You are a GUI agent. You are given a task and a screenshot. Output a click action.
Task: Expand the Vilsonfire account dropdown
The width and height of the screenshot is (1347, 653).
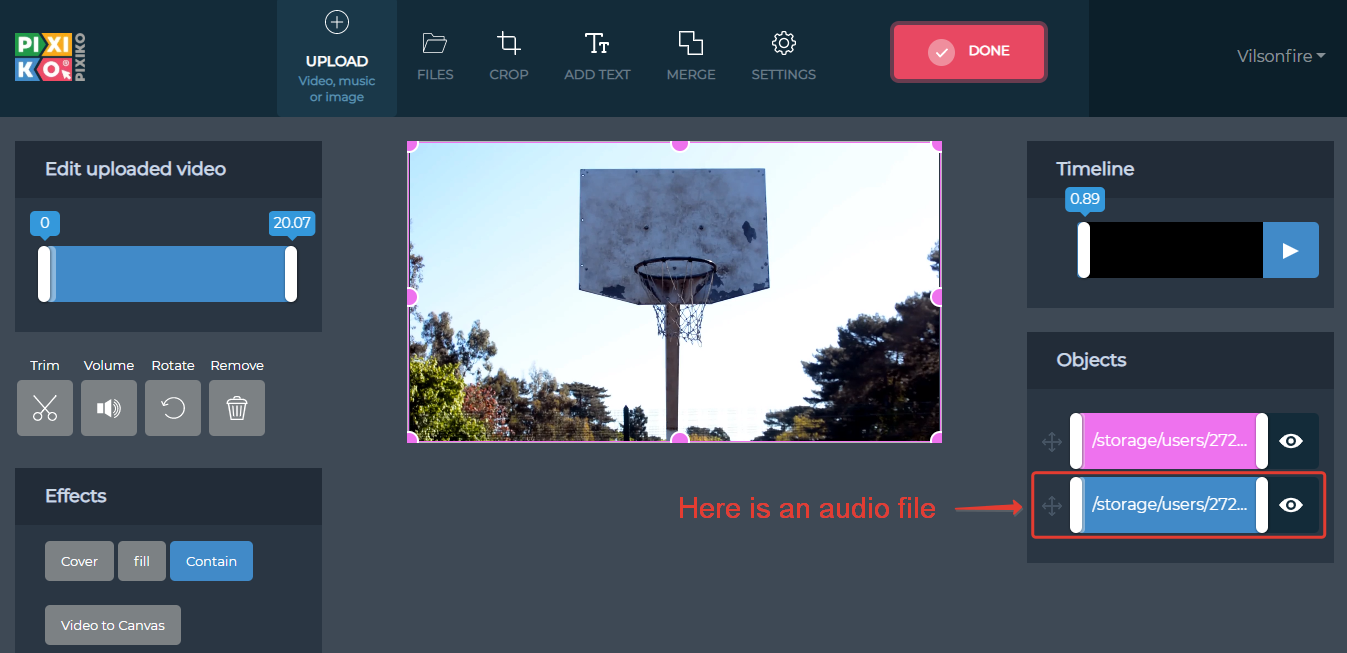tap(1281, 56)
